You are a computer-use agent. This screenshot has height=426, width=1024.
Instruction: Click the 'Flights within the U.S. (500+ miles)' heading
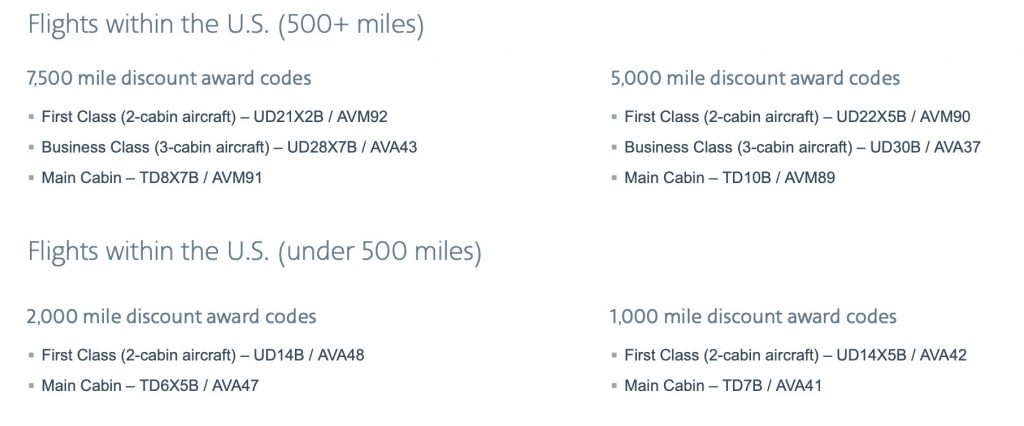coord(225,25)
